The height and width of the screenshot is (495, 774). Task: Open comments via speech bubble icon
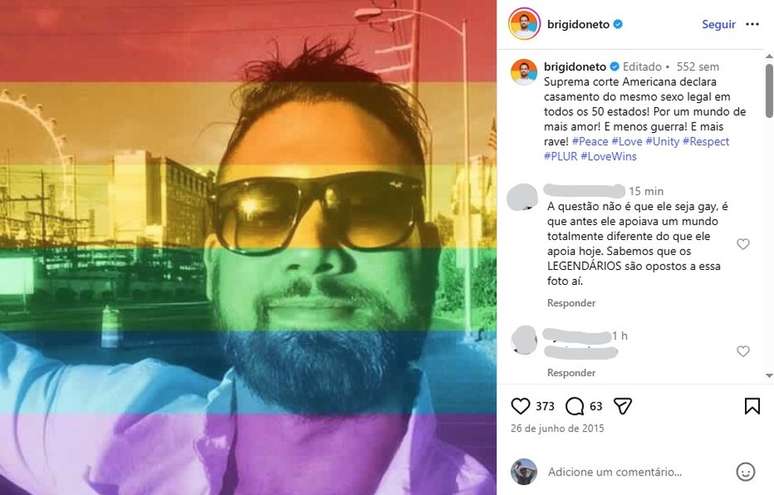coord(575,406)
